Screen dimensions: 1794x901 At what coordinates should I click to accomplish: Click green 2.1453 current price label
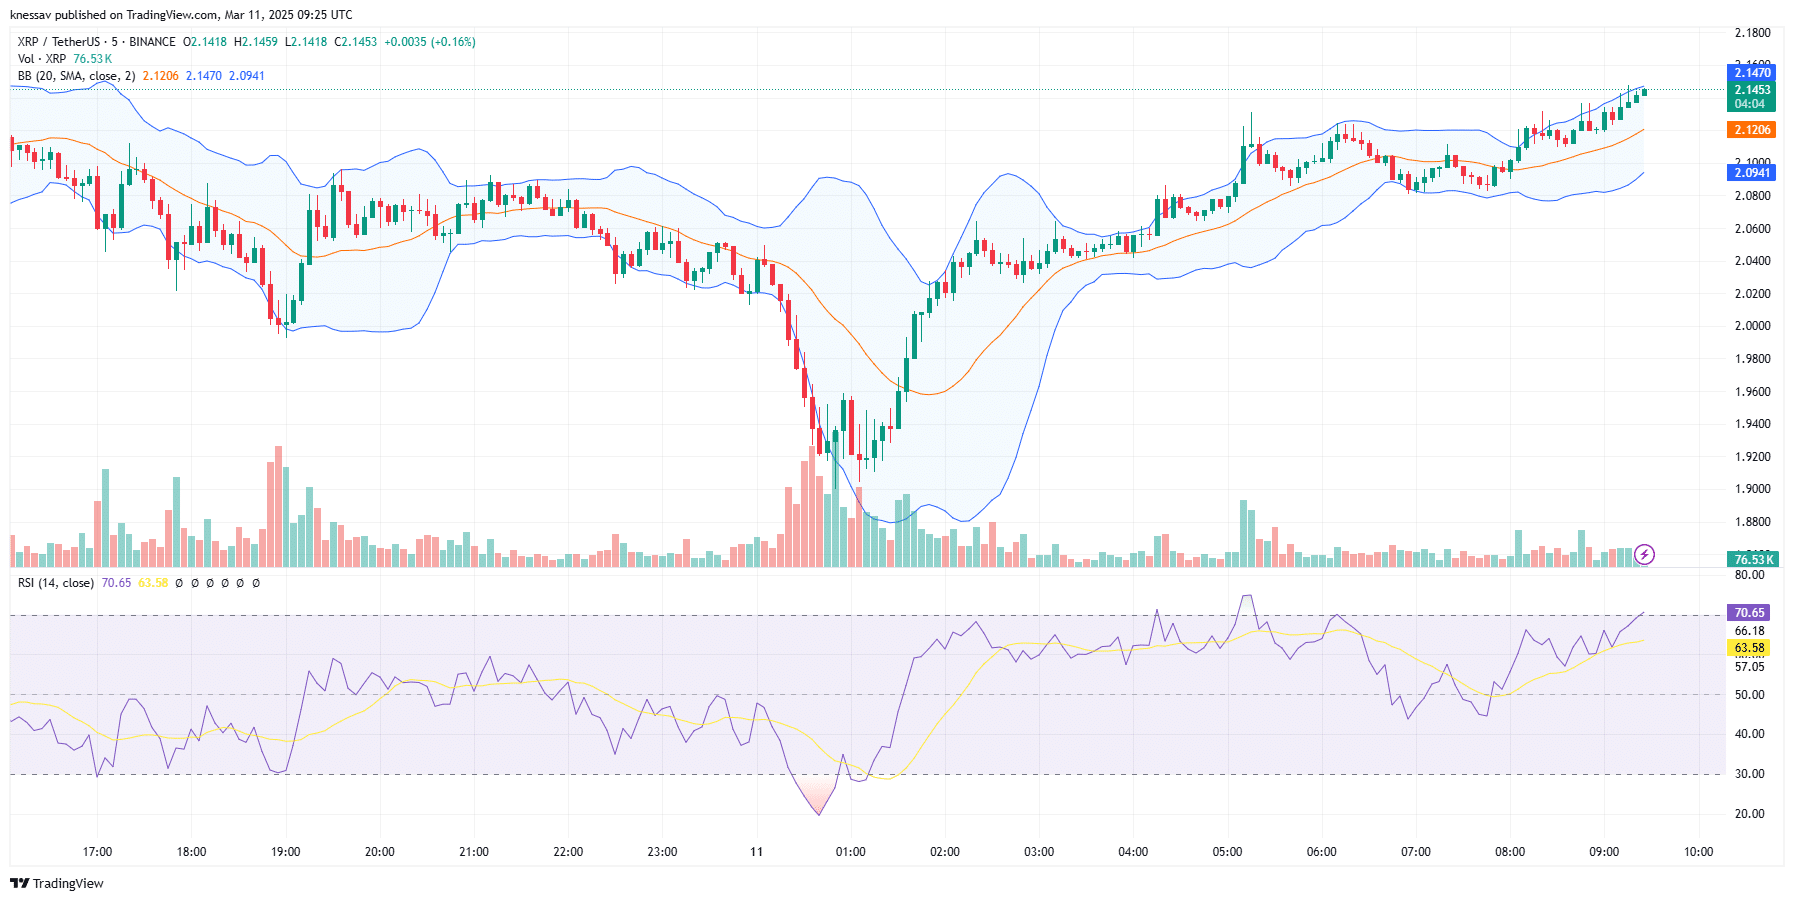click(1752, 90)
